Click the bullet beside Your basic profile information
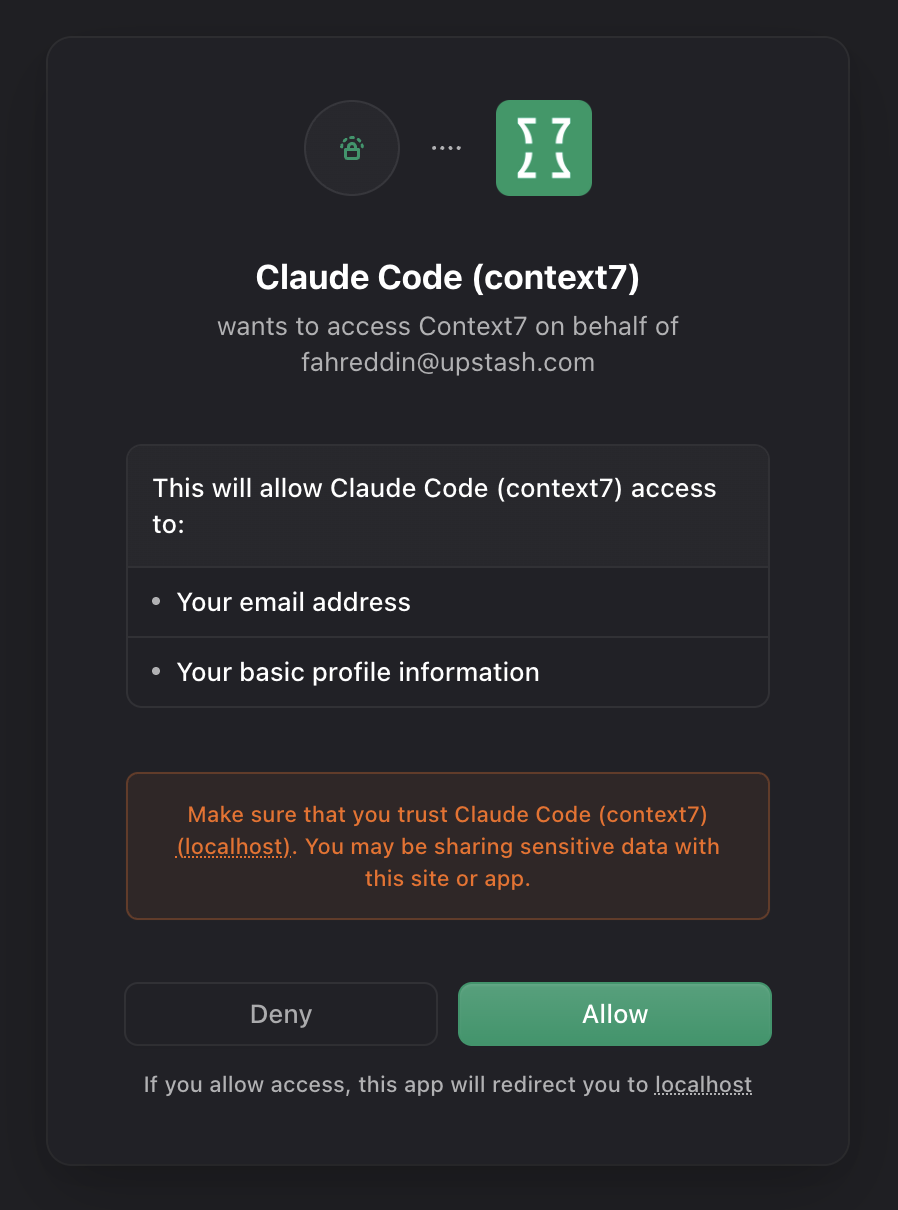The width and height of the screenshot is (898, 1210). point(156,672)
